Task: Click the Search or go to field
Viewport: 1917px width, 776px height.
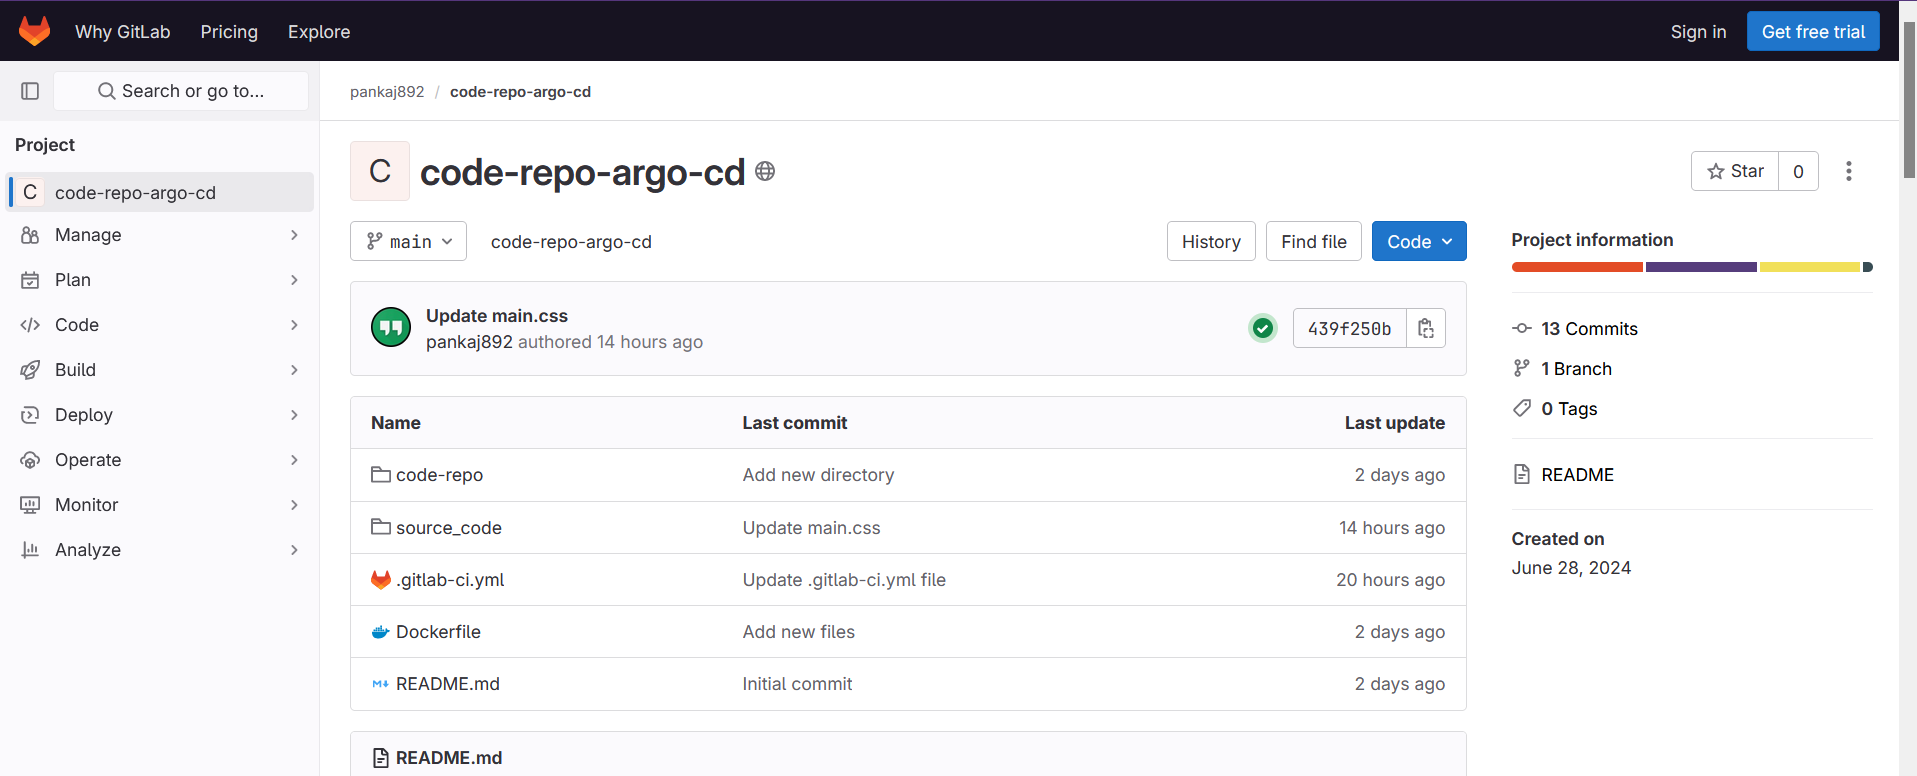Action: 181,91
